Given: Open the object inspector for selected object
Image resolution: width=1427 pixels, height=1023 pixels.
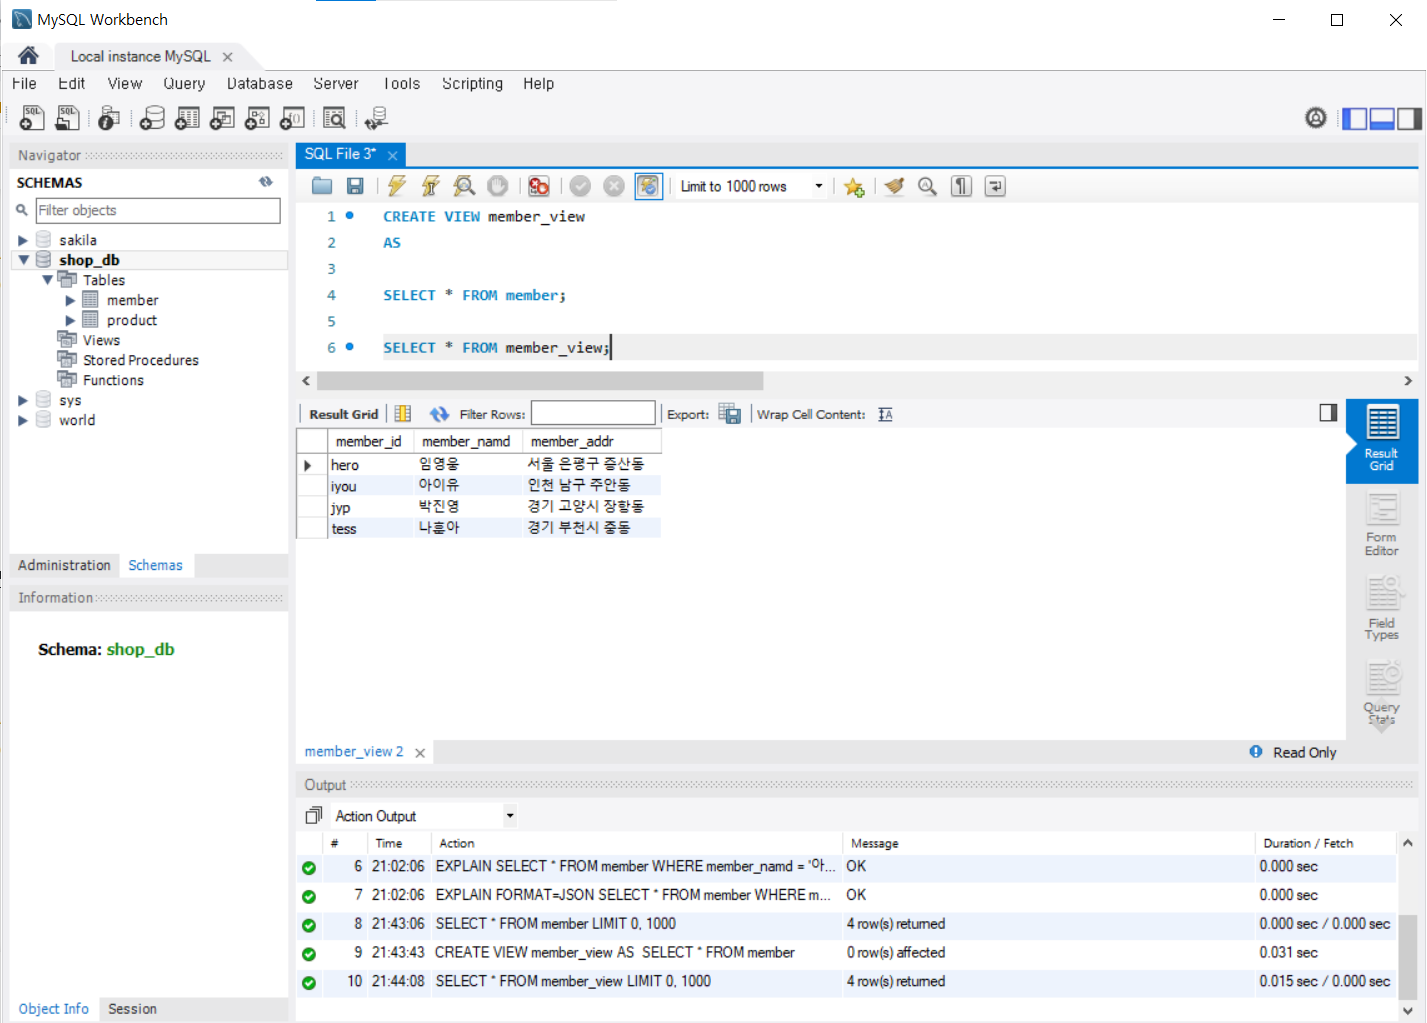Looking at the screenshot, I should (x=109, y=118).
